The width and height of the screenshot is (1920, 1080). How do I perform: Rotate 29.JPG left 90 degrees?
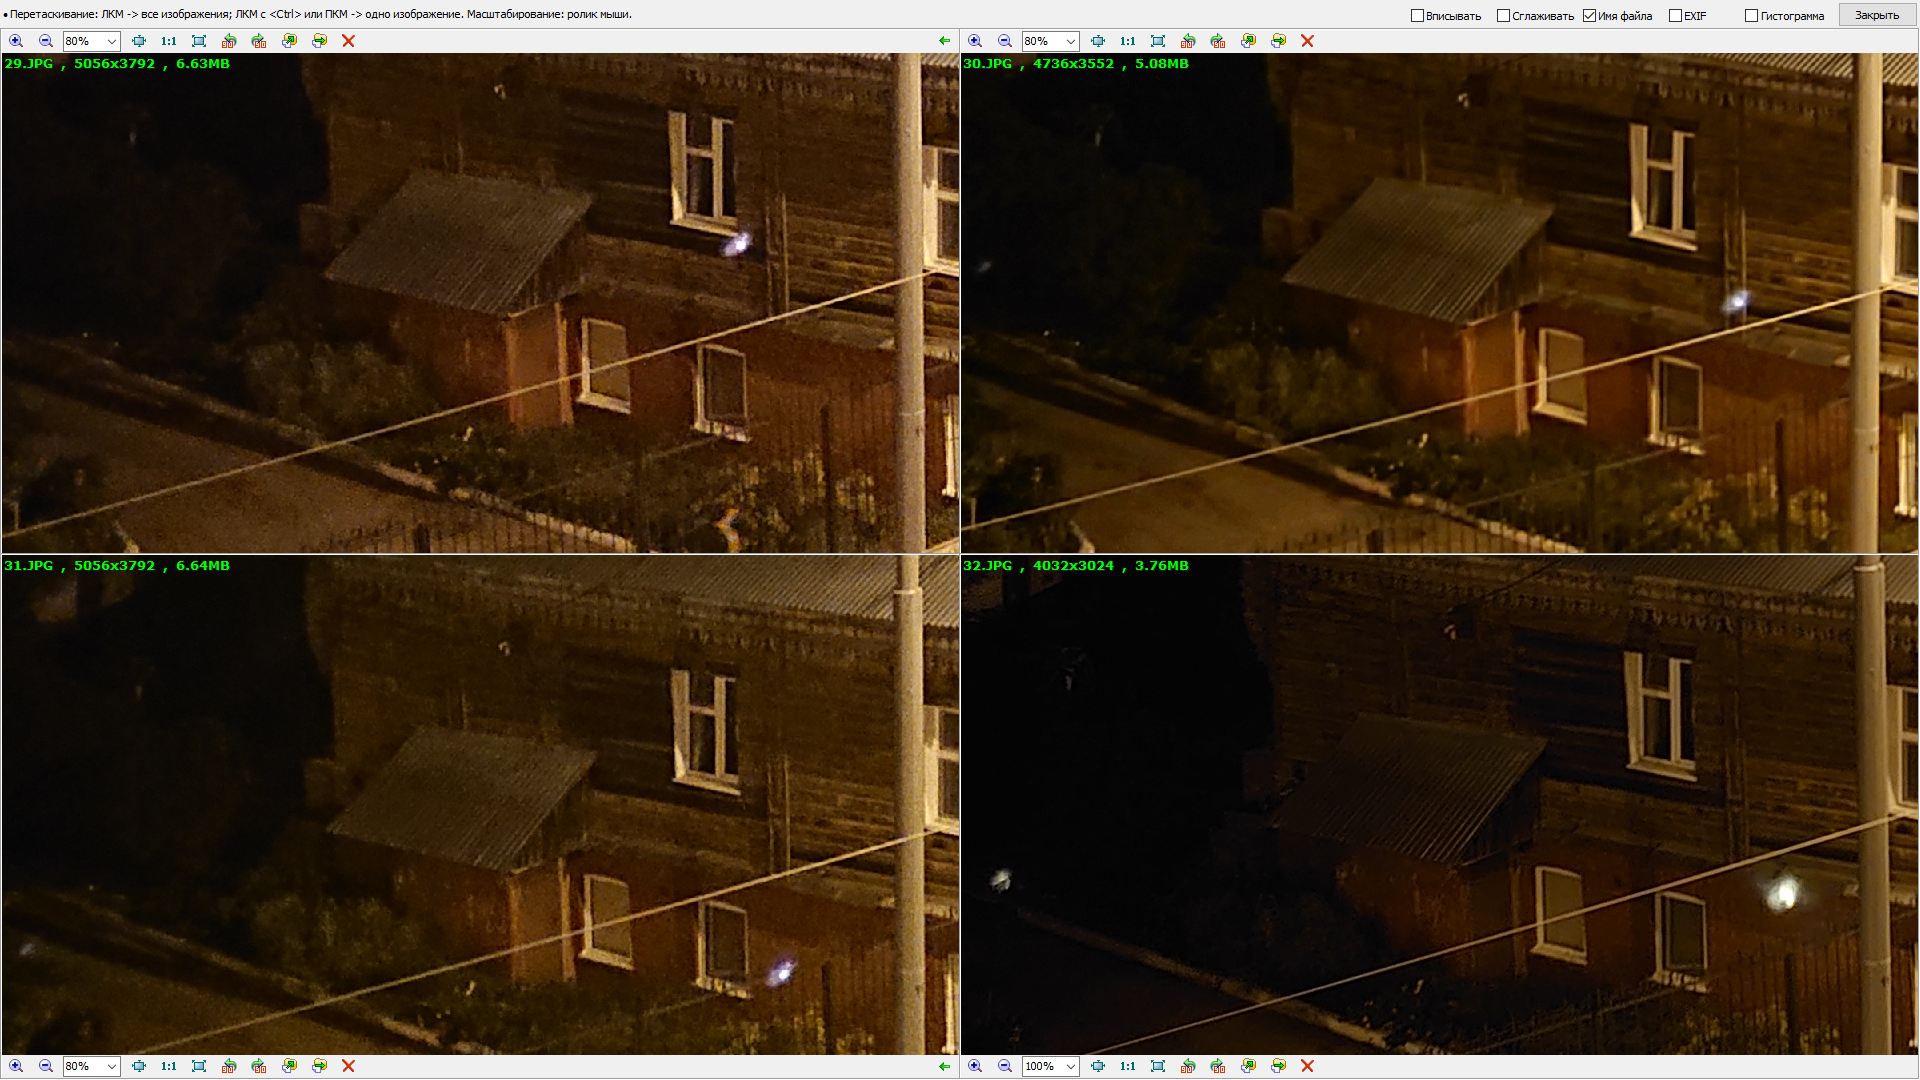pos(229,41)
